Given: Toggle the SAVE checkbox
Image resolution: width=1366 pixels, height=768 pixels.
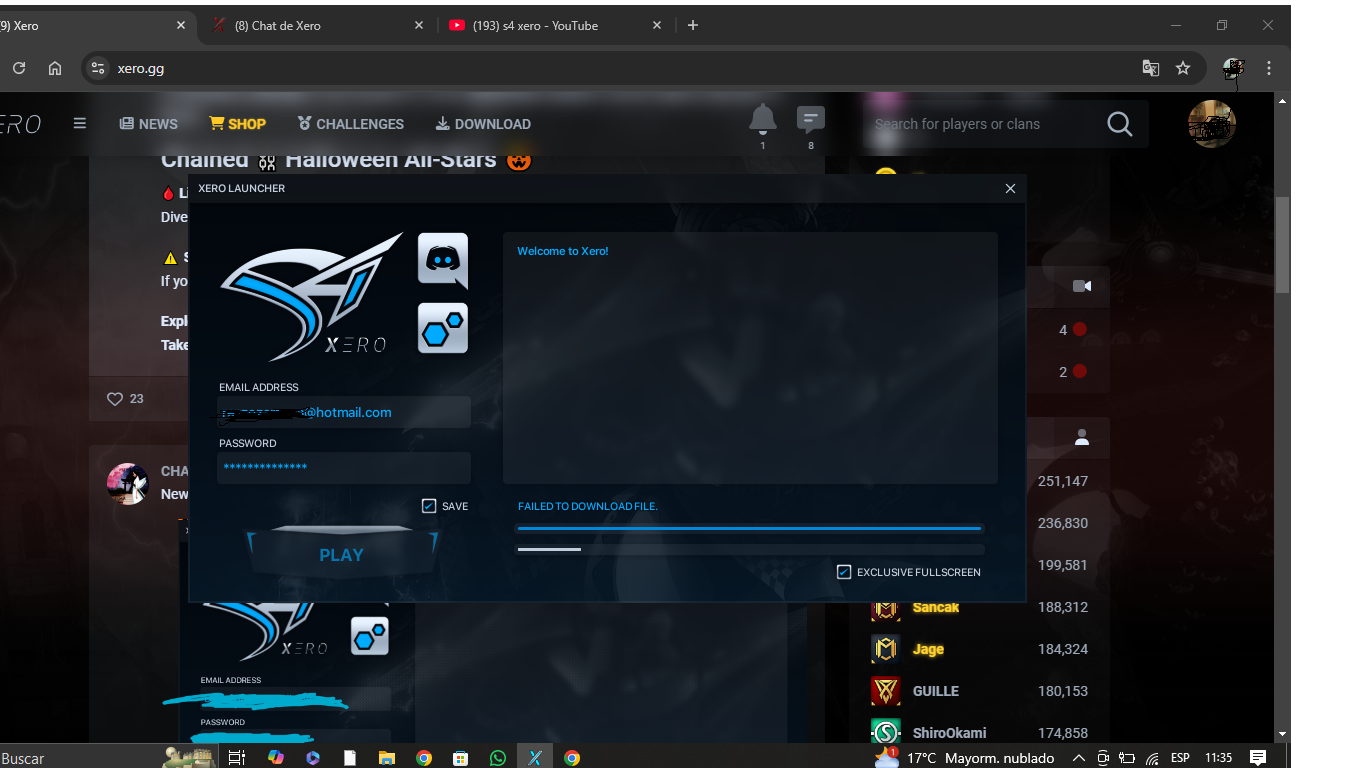Looking at the screenshot, I should 429,506.
